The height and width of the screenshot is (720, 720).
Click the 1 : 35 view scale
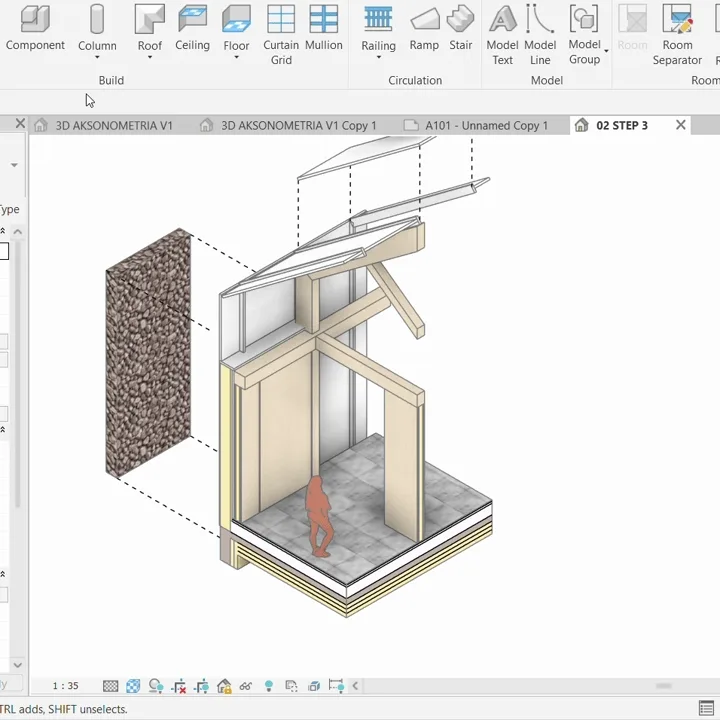(x=66, y=686)
